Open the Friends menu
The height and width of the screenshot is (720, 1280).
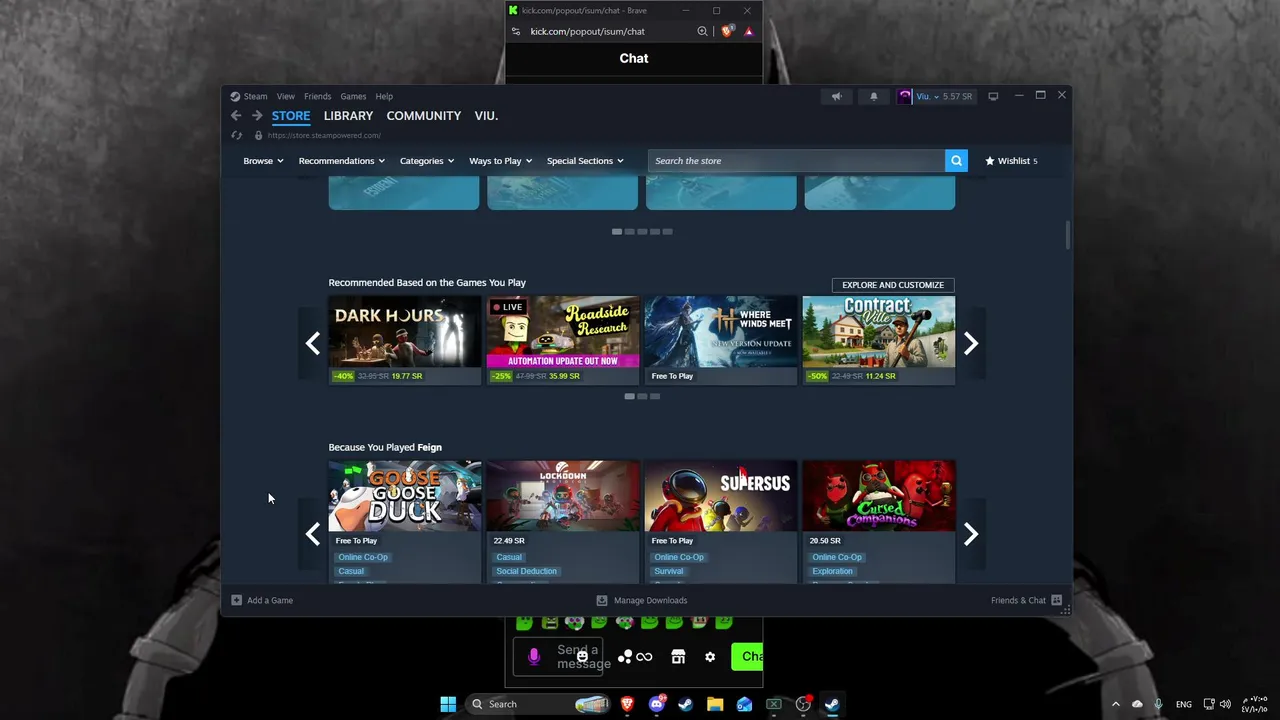tap(317, 96)
